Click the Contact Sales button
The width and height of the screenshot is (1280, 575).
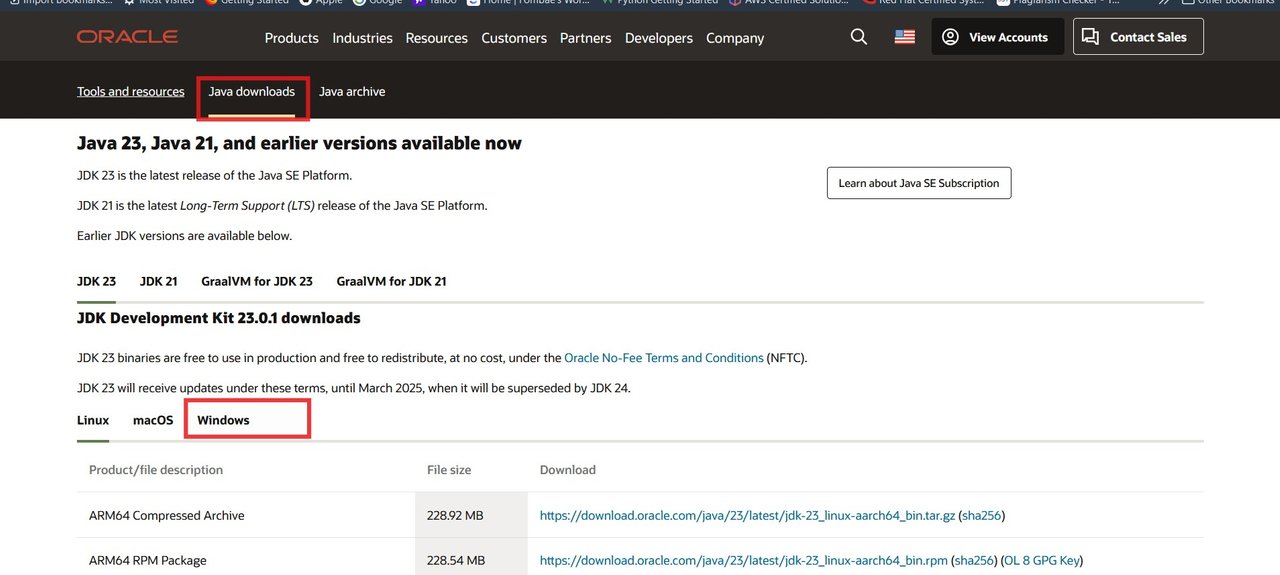[1138, 37]
